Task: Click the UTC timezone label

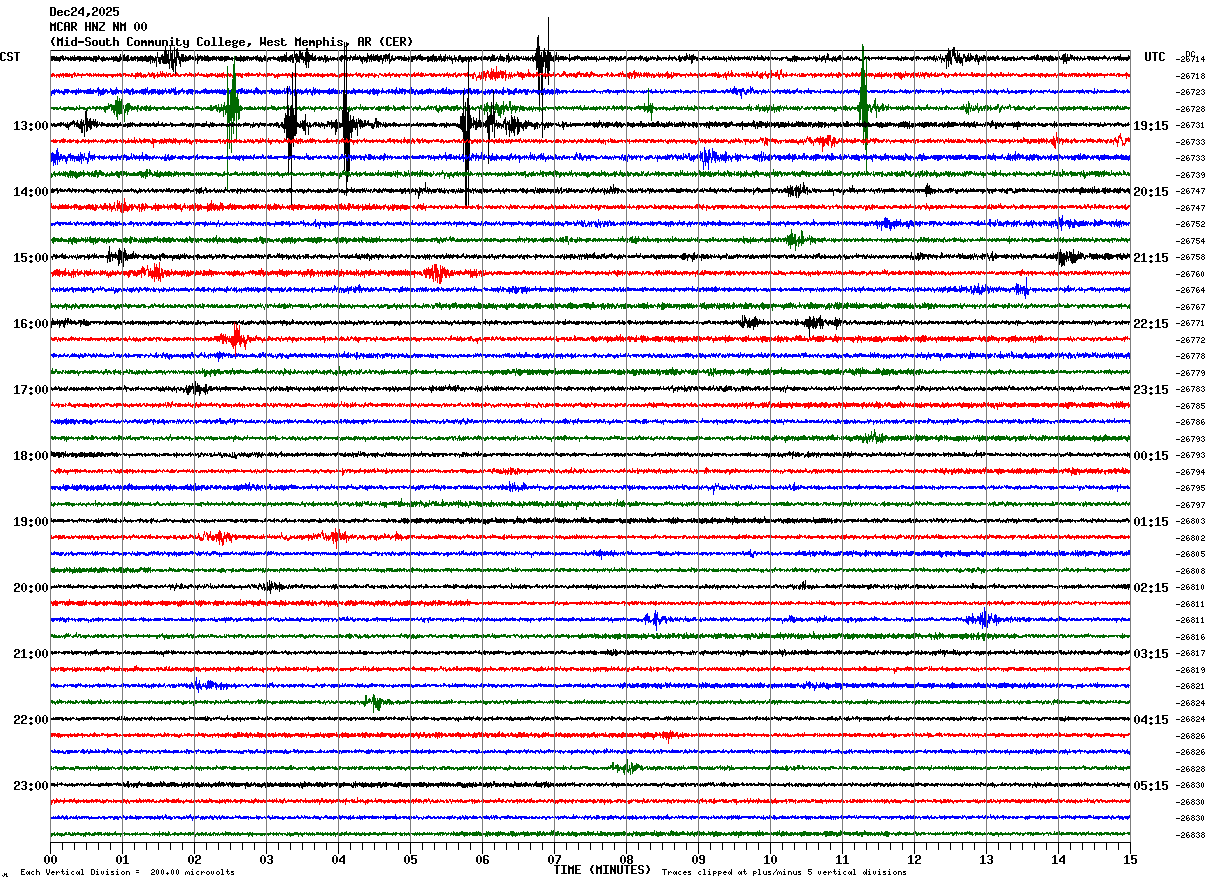Action: [1155, 57]
